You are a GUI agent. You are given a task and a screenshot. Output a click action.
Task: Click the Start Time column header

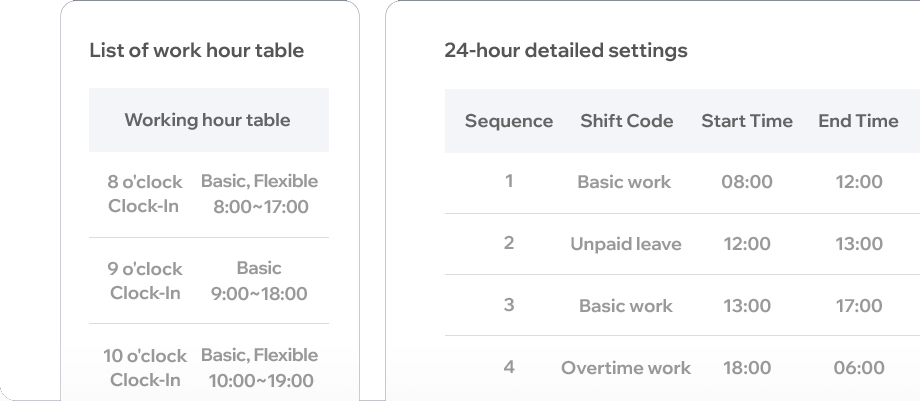pos(747,121)
